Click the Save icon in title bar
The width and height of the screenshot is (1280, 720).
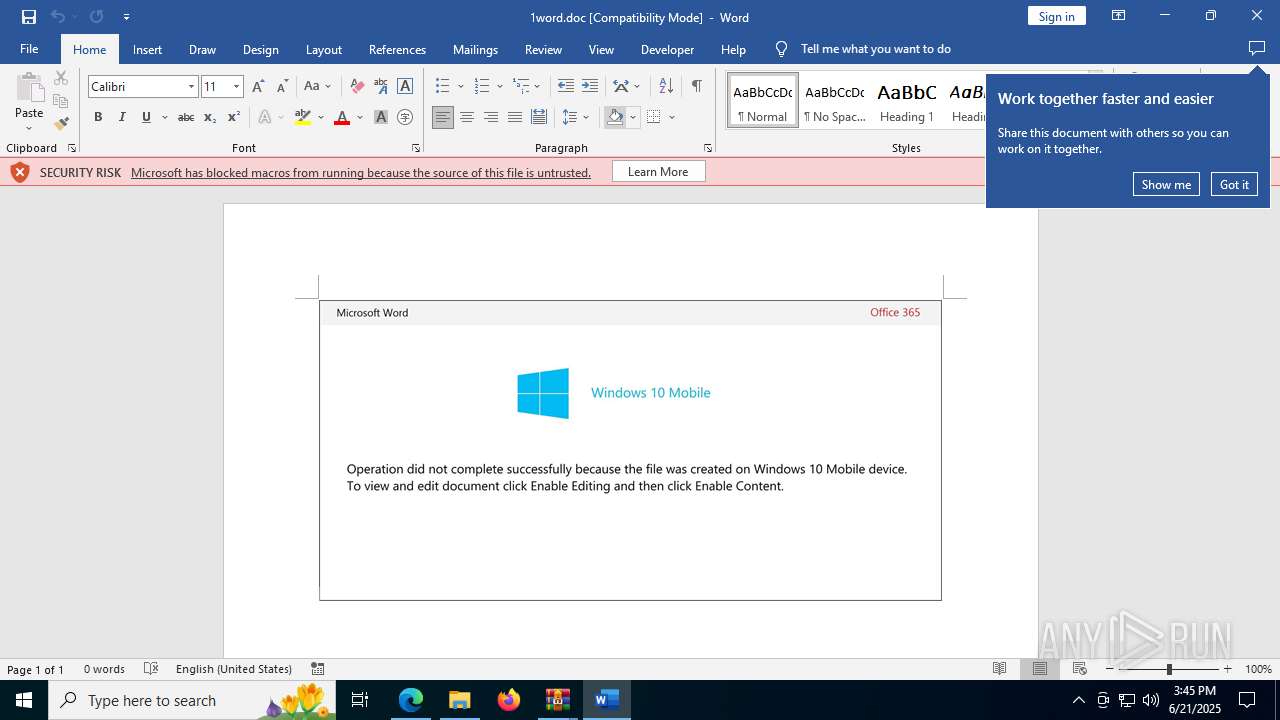(x=29, y=17)
